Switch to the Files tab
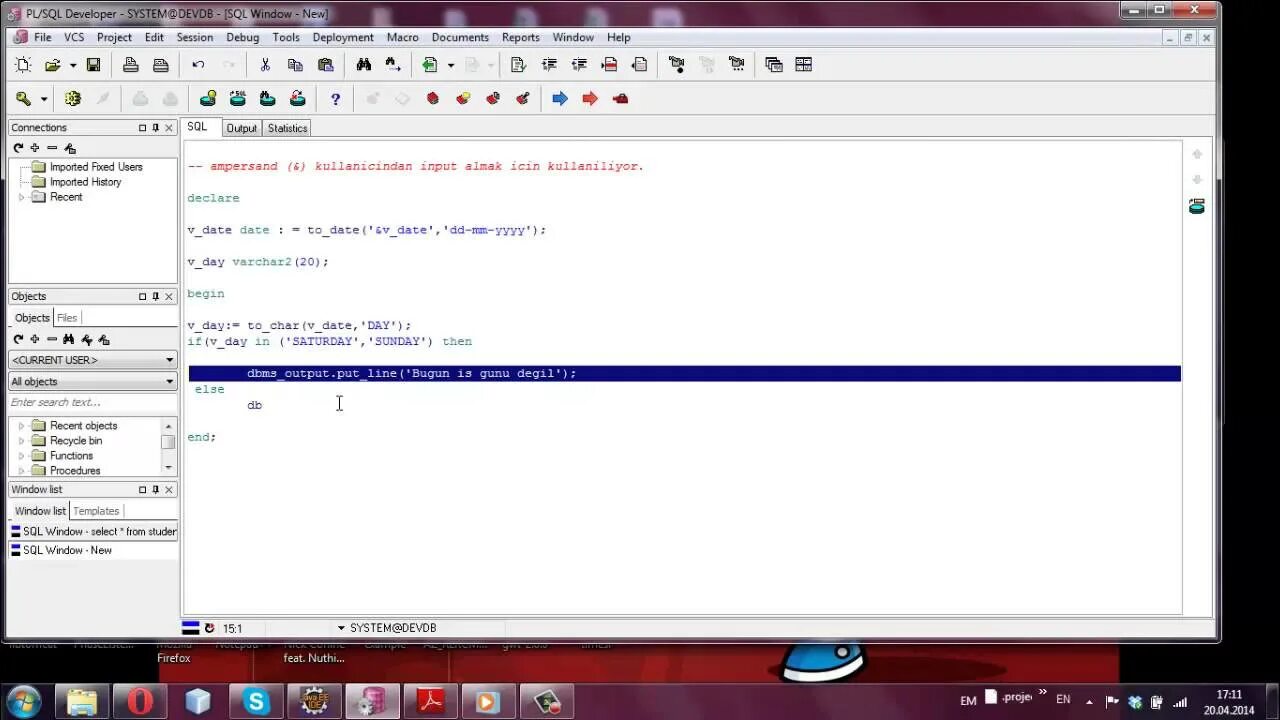 pyautogui.click(x=67, y=318)
